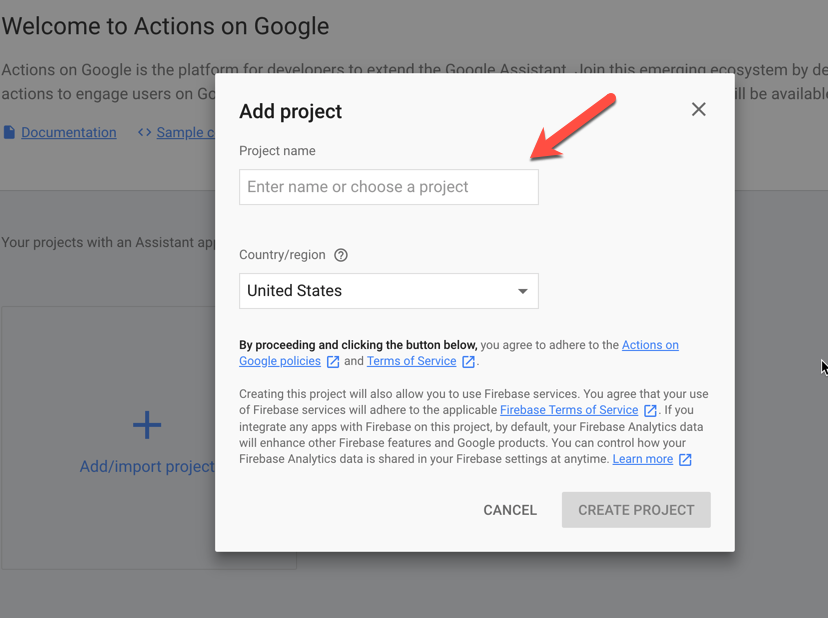This screenshot has height=618, width=828.
Task: Click the 'Welcome to Actions on Google' heading
Action: pyautogui.click(x=165, y=26)
